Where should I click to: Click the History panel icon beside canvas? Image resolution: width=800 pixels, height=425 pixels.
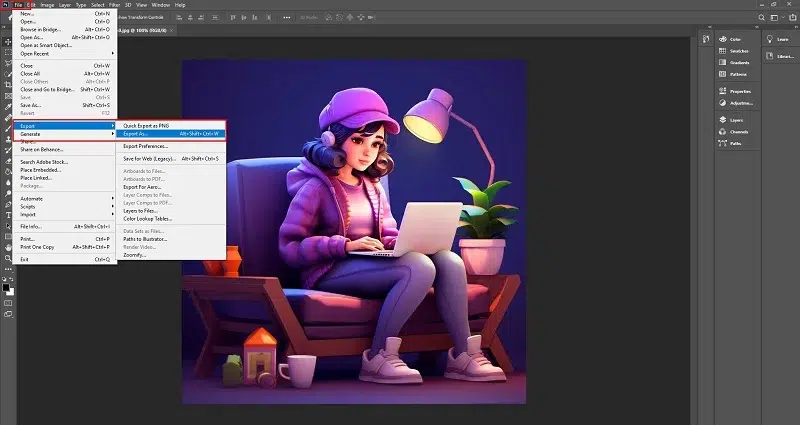click(x=706, y=39)
